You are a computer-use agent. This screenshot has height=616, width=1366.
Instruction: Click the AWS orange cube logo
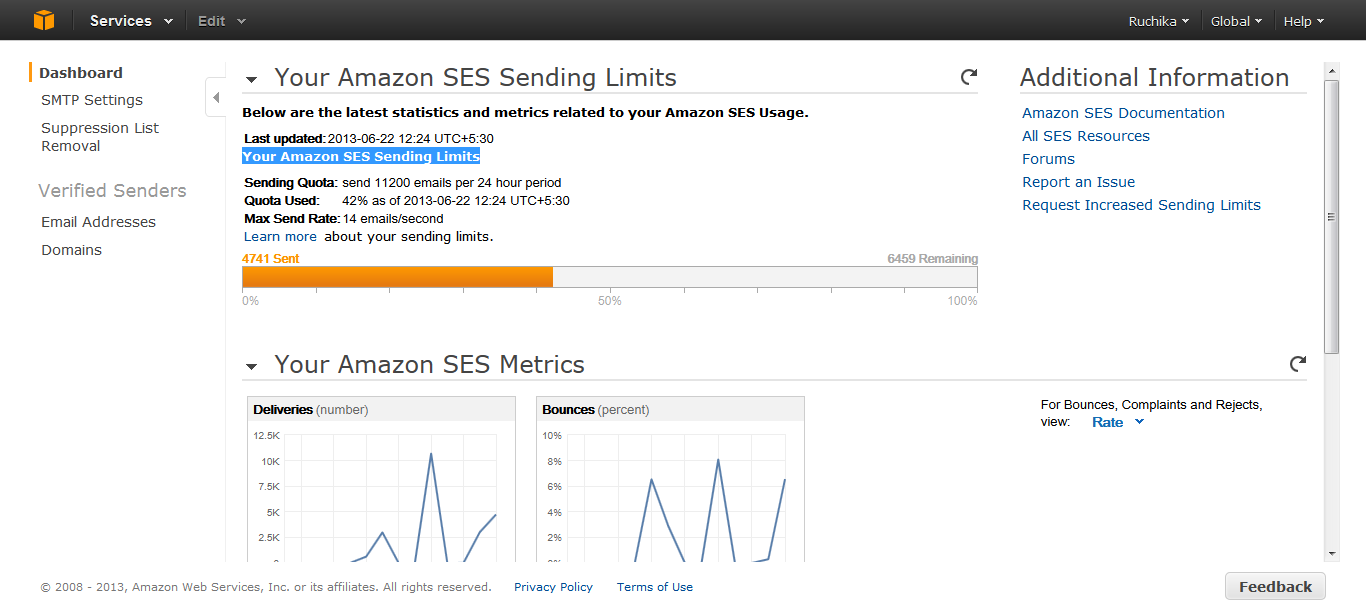click(x=43, y=20)
